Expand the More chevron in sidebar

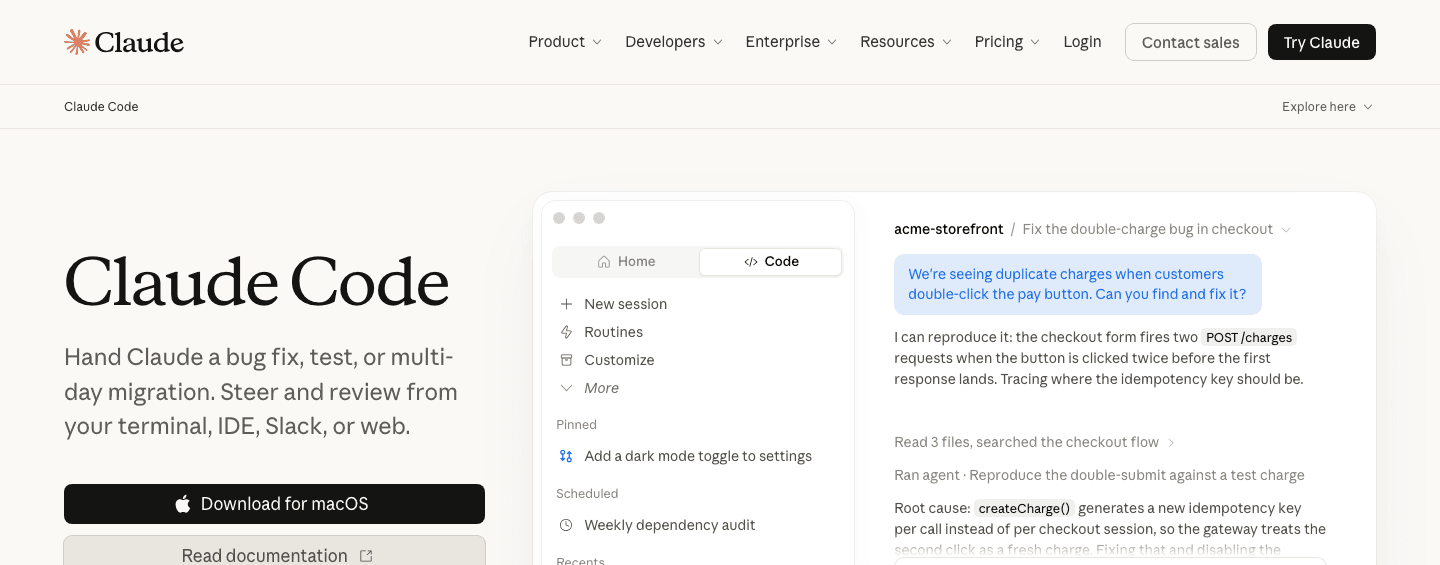pos(566,388)
